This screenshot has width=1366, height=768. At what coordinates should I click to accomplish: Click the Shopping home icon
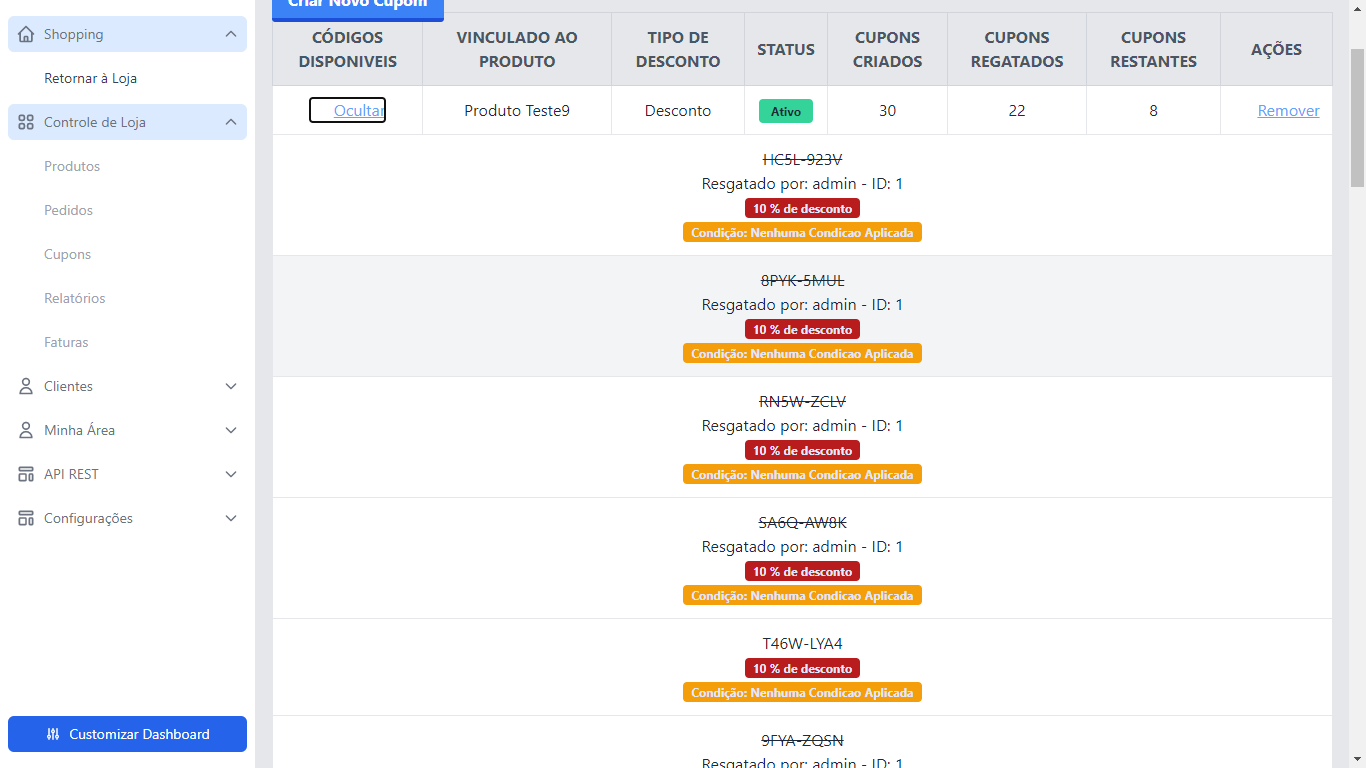pos(26,34)
